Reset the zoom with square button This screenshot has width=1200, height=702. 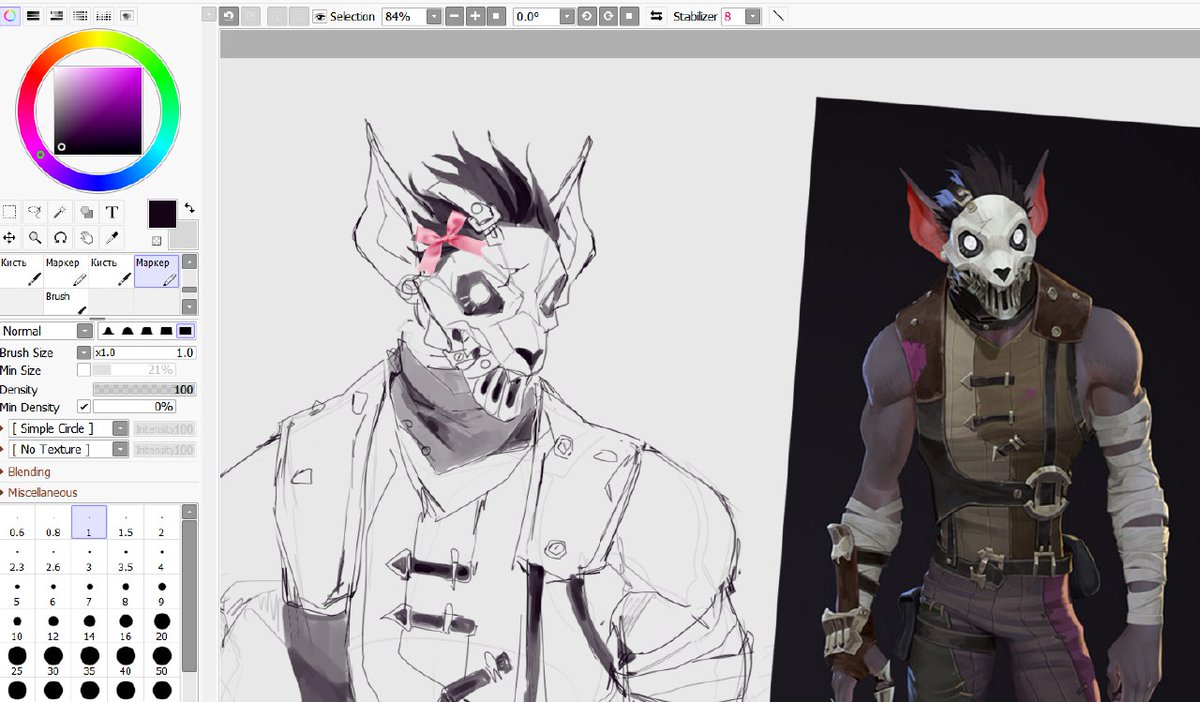point(496,16)
